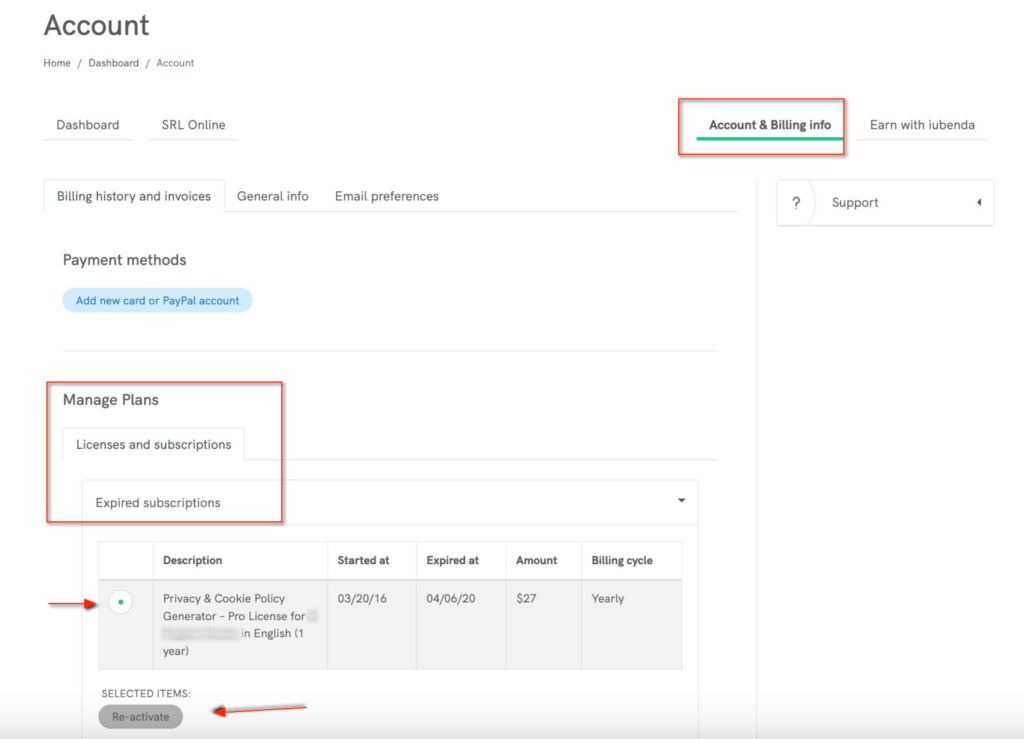Image resolution: width=1024 pixels, height=739 pixels.
Task: Select the expired Pro License radio button
Action: (x=121, y=602)
